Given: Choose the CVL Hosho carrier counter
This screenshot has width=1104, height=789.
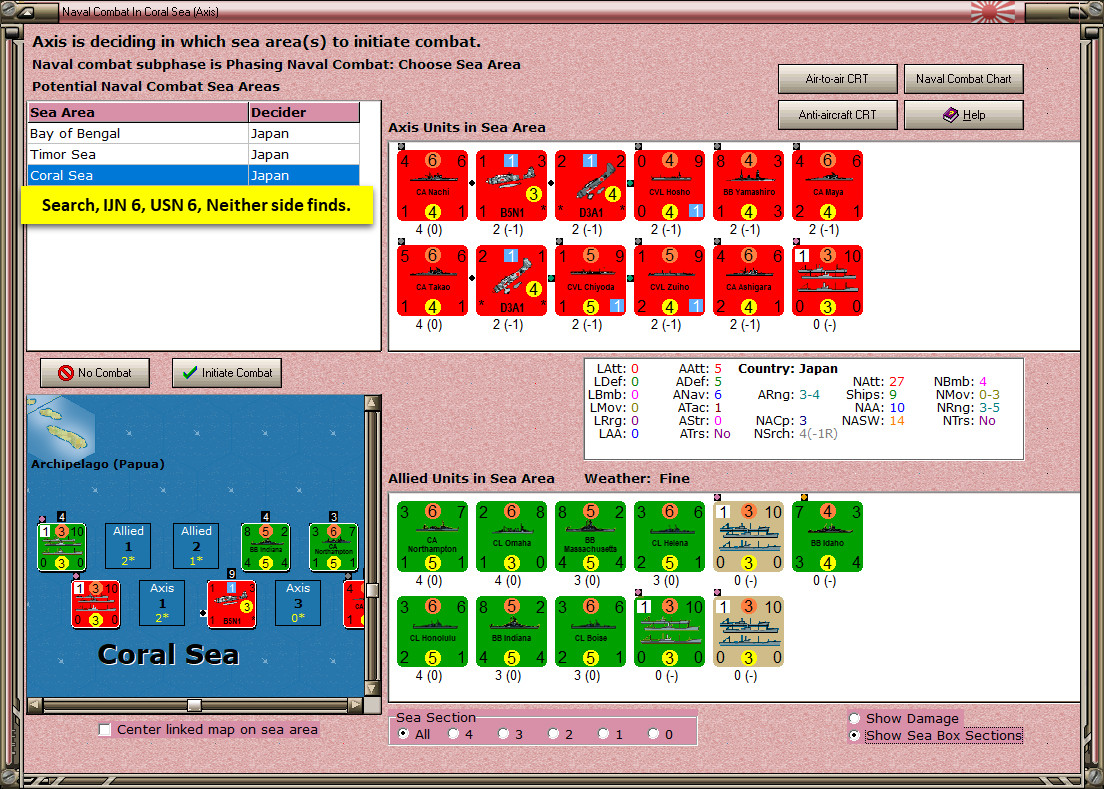Looking at the screenshot, I should pyautogui.click(x=669, y=186).
